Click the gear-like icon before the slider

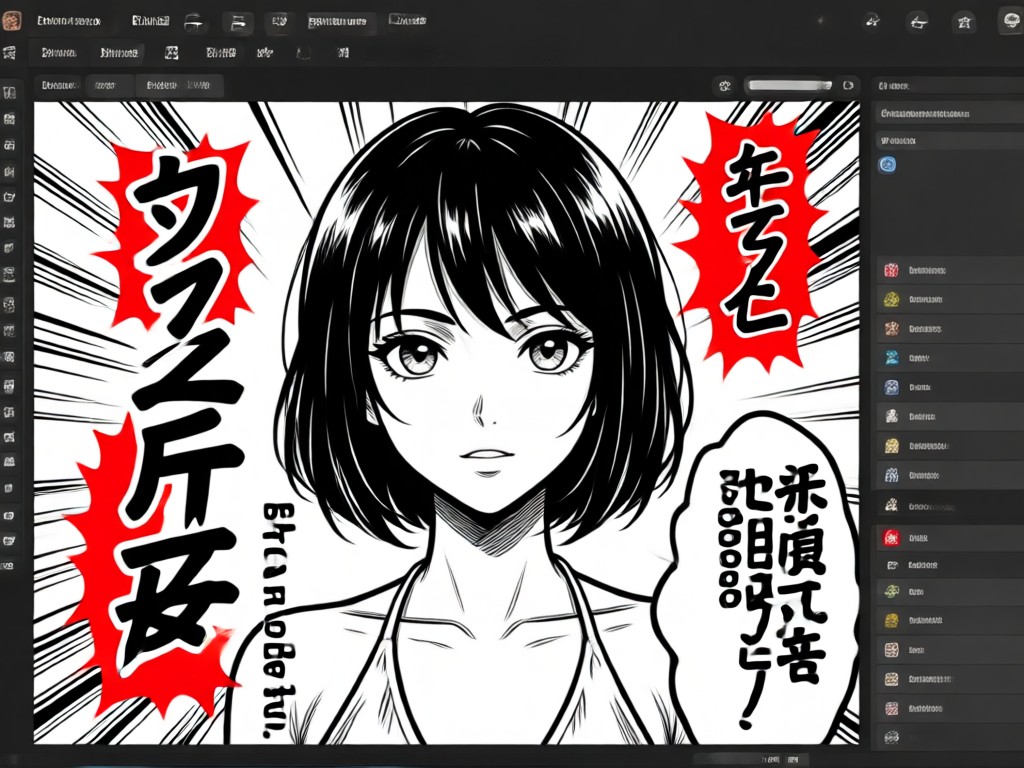[724, 86]
